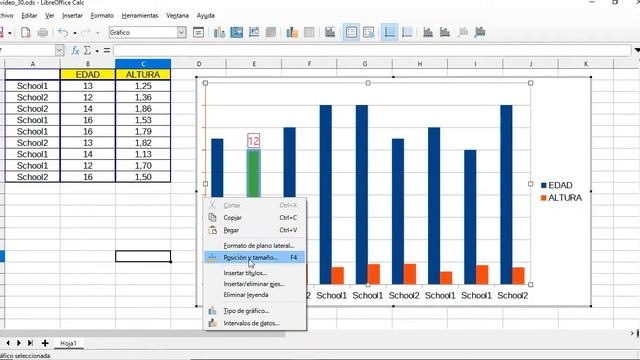Expand the Undo history dropdown arrow
Image resolution: width=640 pixels, height=360 pixels.
click(x=75, y=33)
